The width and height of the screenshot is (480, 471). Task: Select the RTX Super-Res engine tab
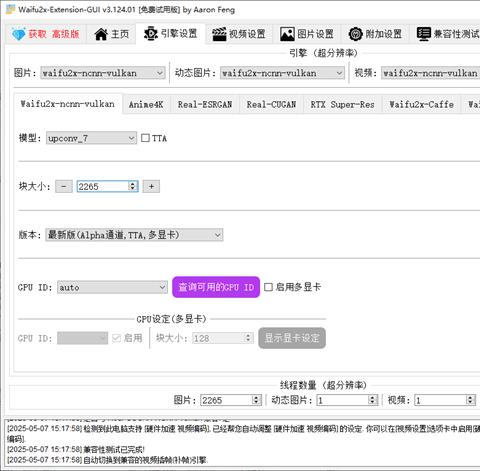click(342, 105)
